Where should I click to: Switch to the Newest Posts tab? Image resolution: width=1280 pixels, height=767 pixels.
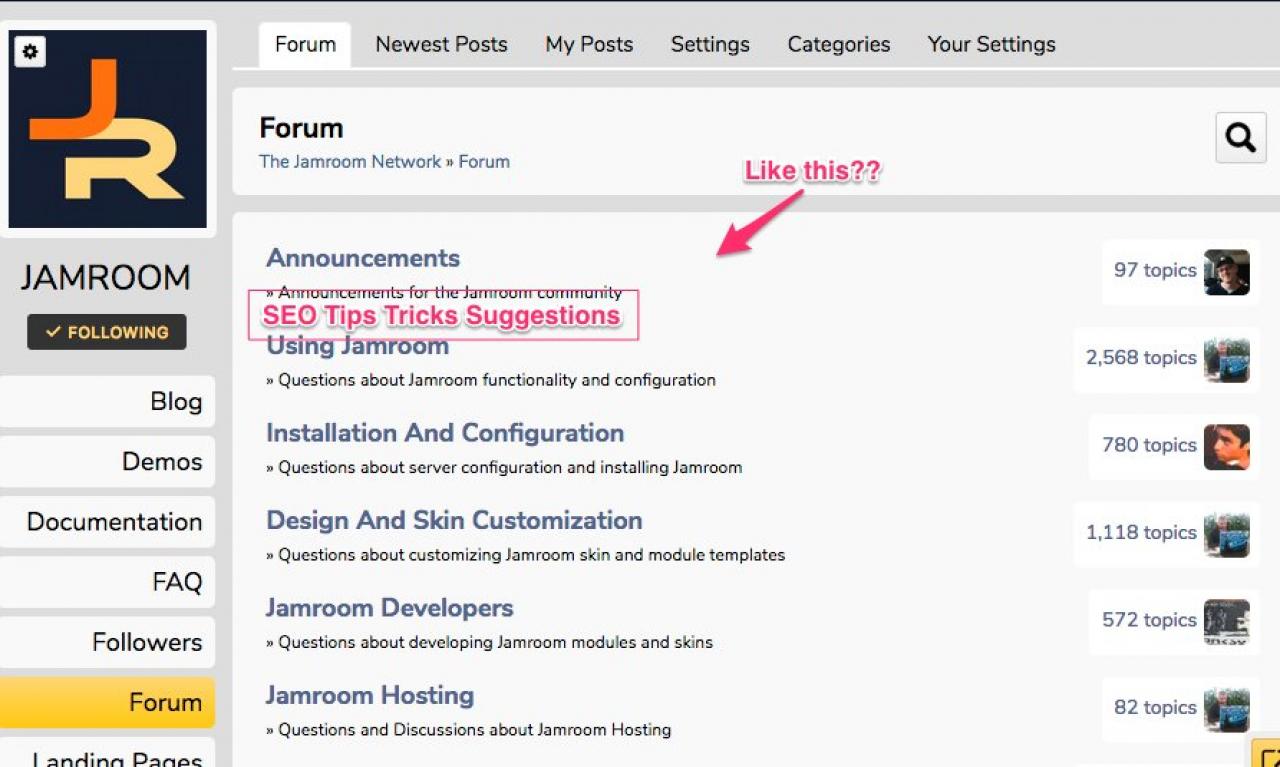441,45
